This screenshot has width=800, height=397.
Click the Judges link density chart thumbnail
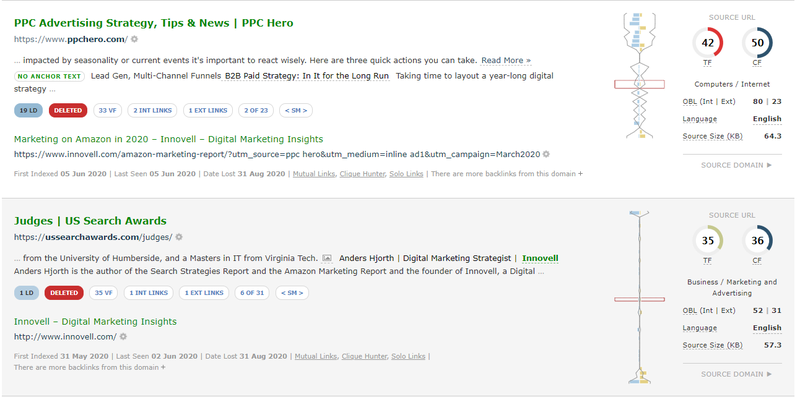(639, 297)
